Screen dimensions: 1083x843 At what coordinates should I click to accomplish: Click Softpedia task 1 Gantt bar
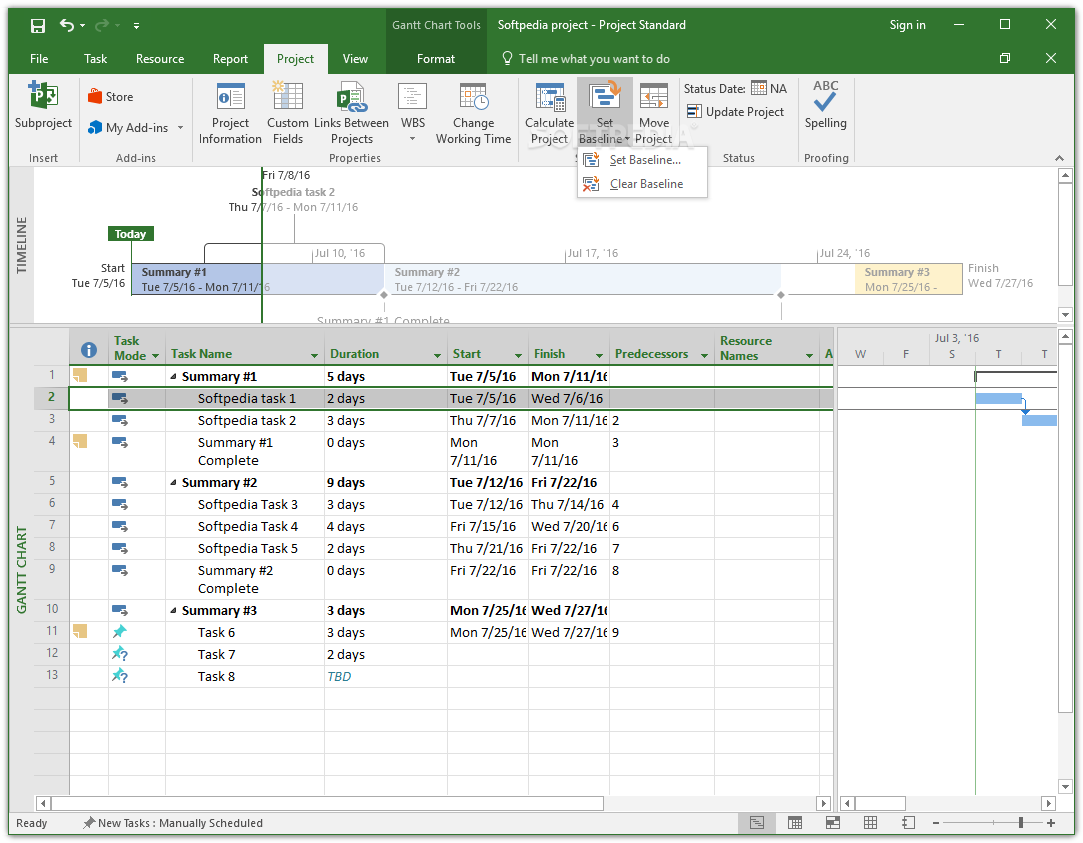click(x=998, y=398)
